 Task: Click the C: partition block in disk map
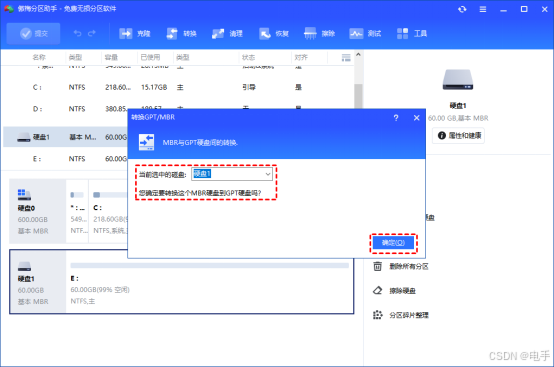108,211
